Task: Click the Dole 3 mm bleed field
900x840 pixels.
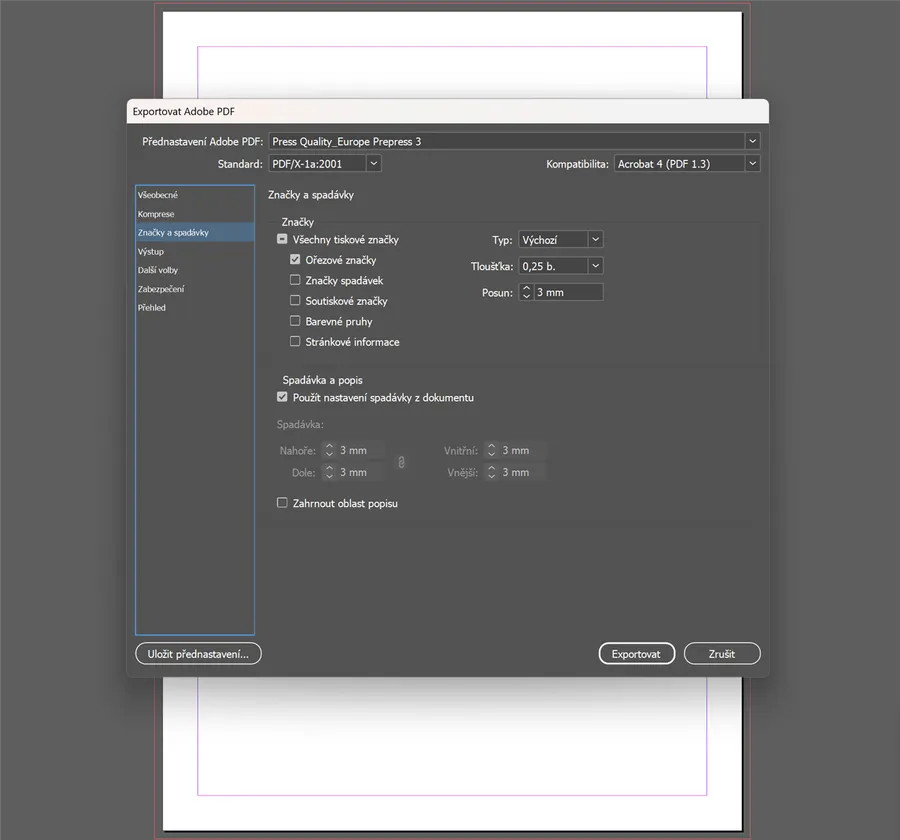Action: pyautogui.click(x=360, y=472)
